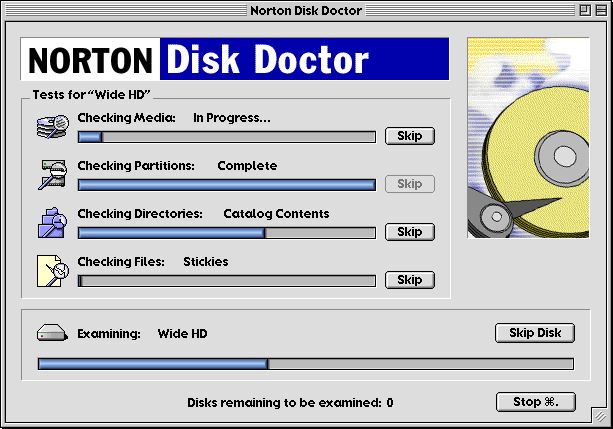Click the dimmed Skip button for Partitions

click(410, 184)
